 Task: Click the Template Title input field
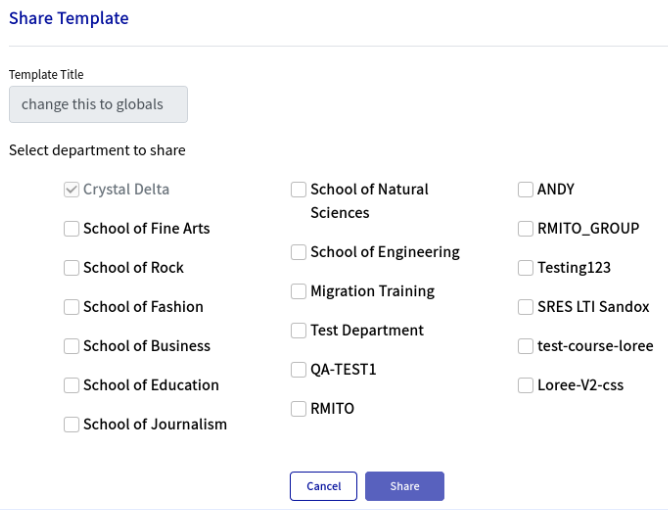pos(98,105)
